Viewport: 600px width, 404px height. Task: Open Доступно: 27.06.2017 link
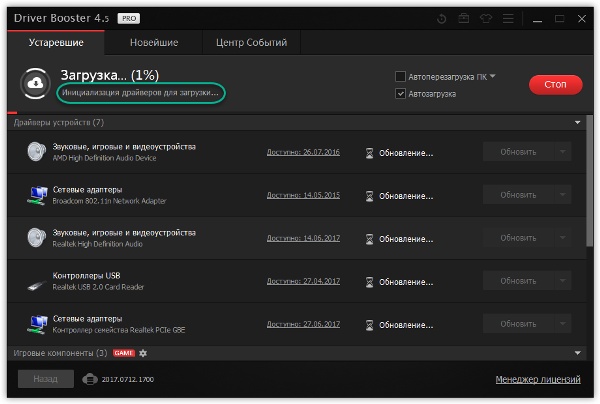303,324
